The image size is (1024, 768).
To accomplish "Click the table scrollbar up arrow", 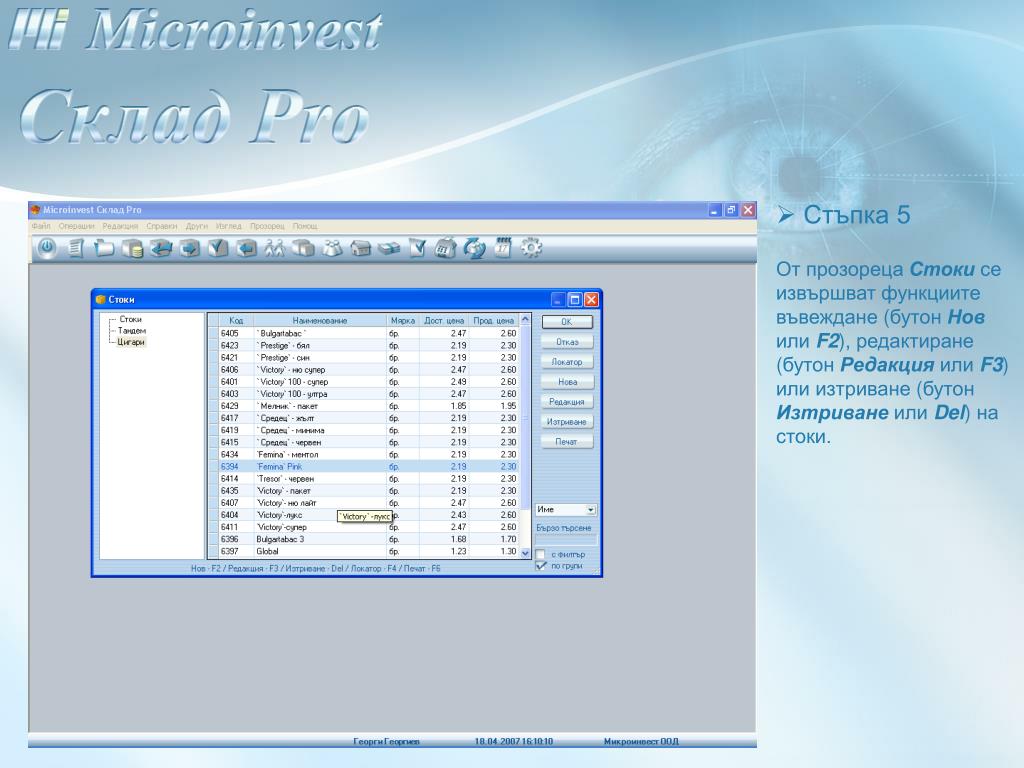I will [525, 319].
